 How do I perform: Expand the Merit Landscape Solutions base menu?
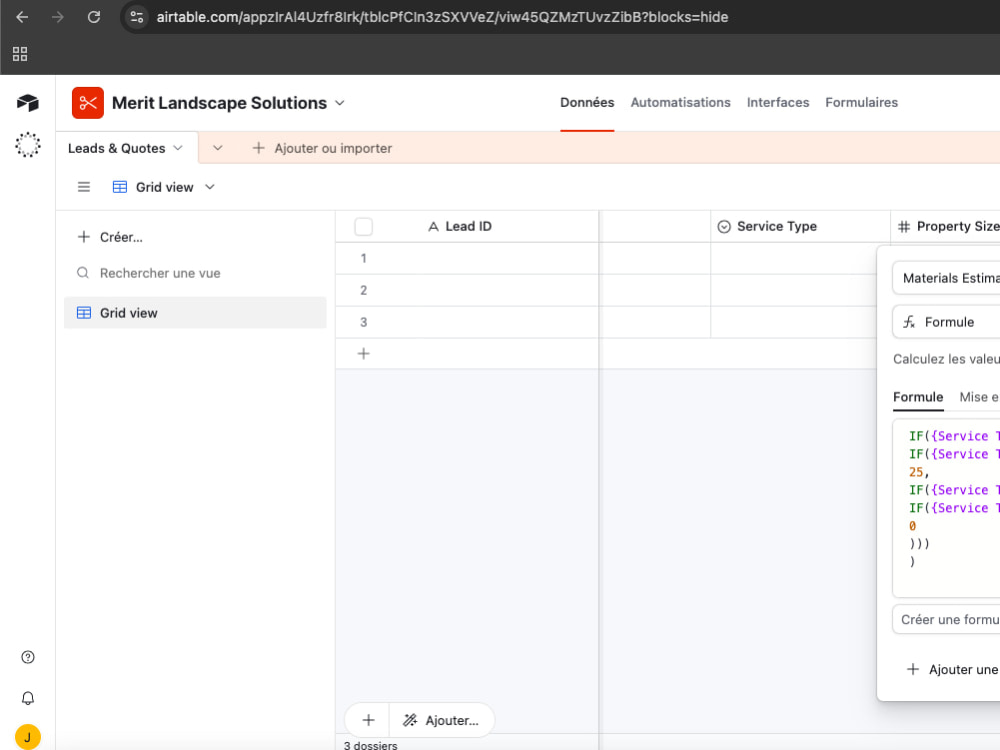coord(340,103)
